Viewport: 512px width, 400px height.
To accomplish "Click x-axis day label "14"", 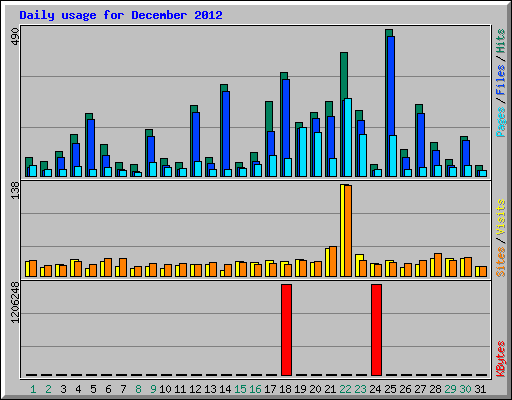I will [x=225, y=389].
